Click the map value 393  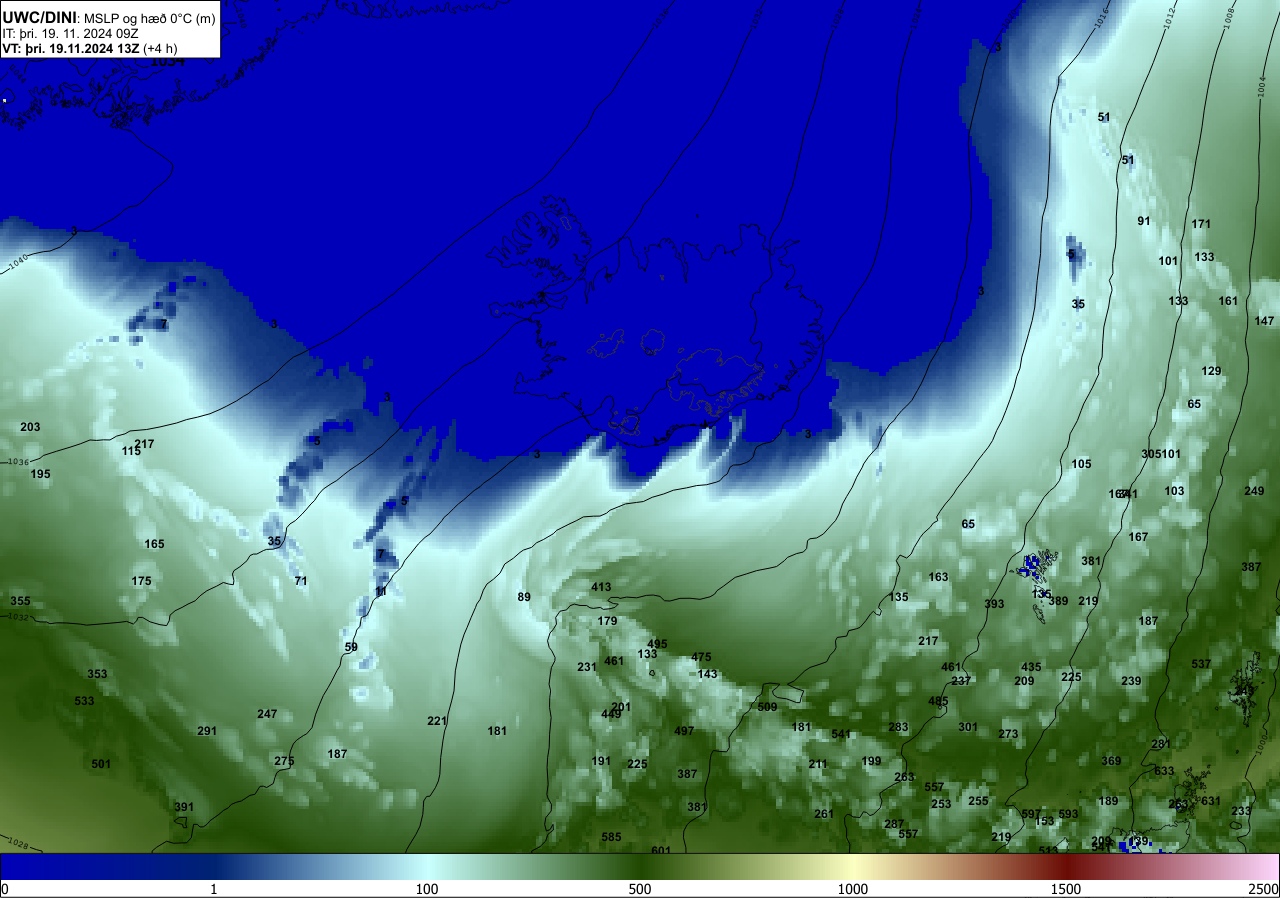tap(994, 604)
